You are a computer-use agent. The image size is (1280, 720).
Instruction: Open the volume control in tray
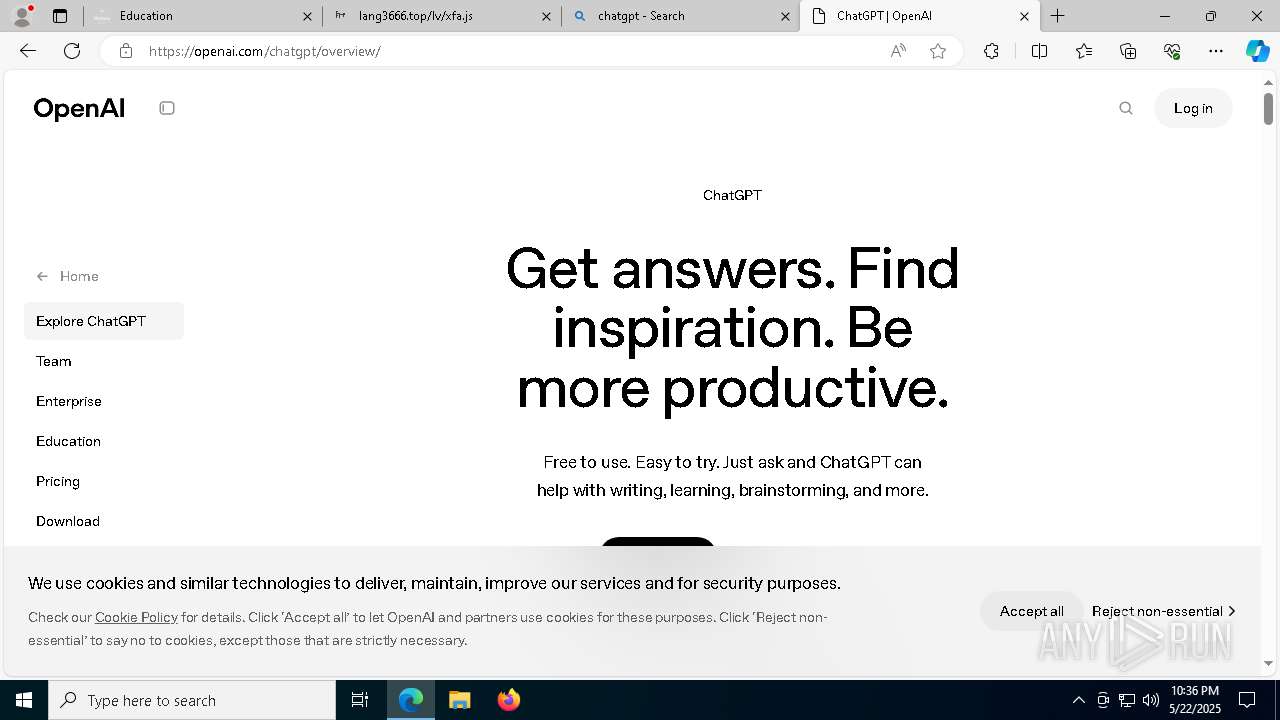coord(1151,700)
